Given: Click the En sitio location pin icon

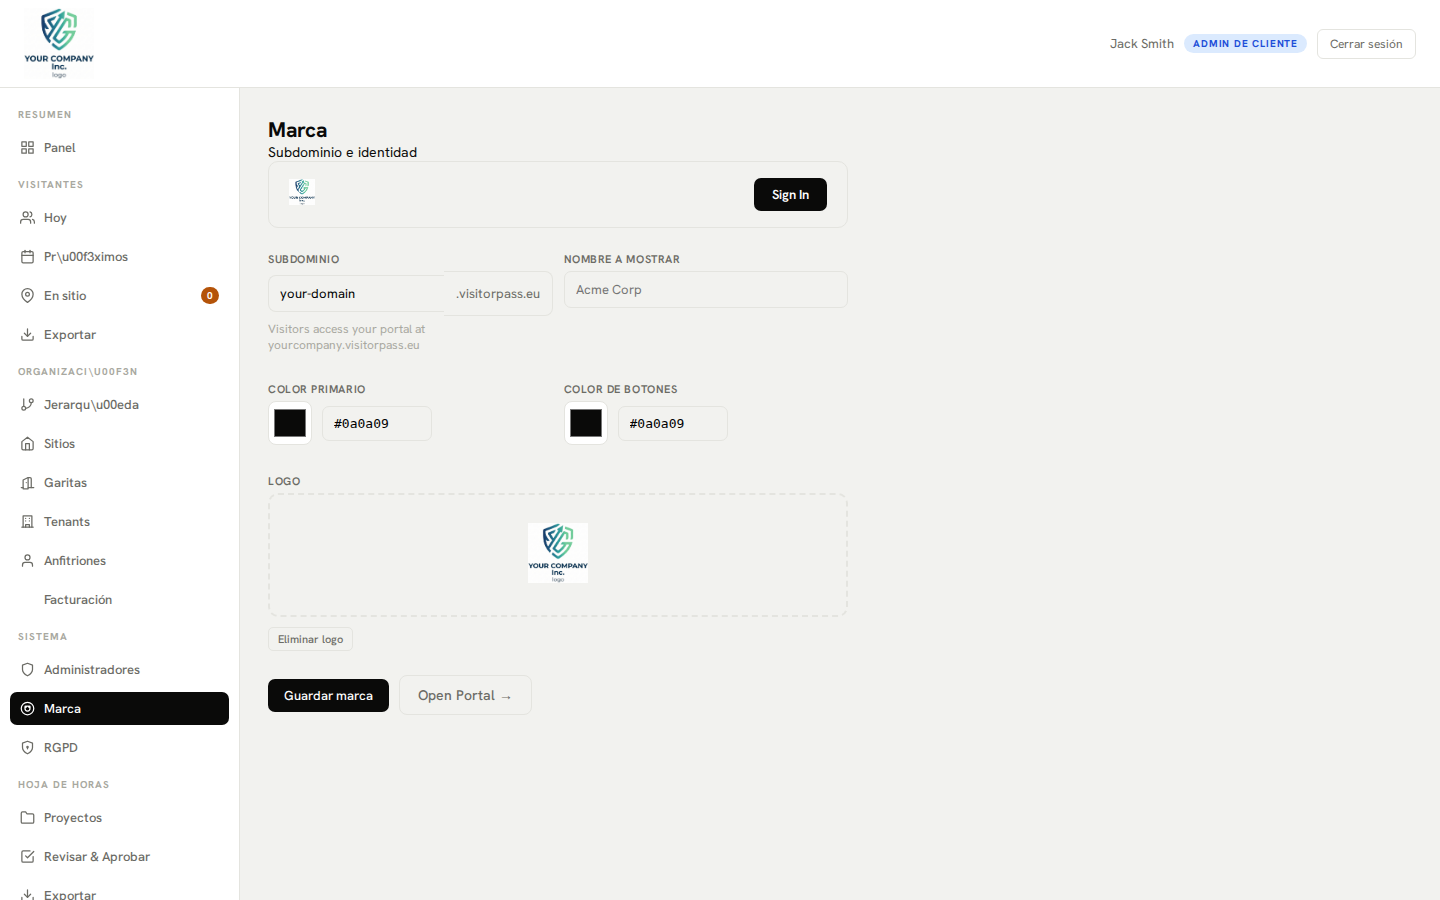Looking at the screenshot, I should coord(26,295).
